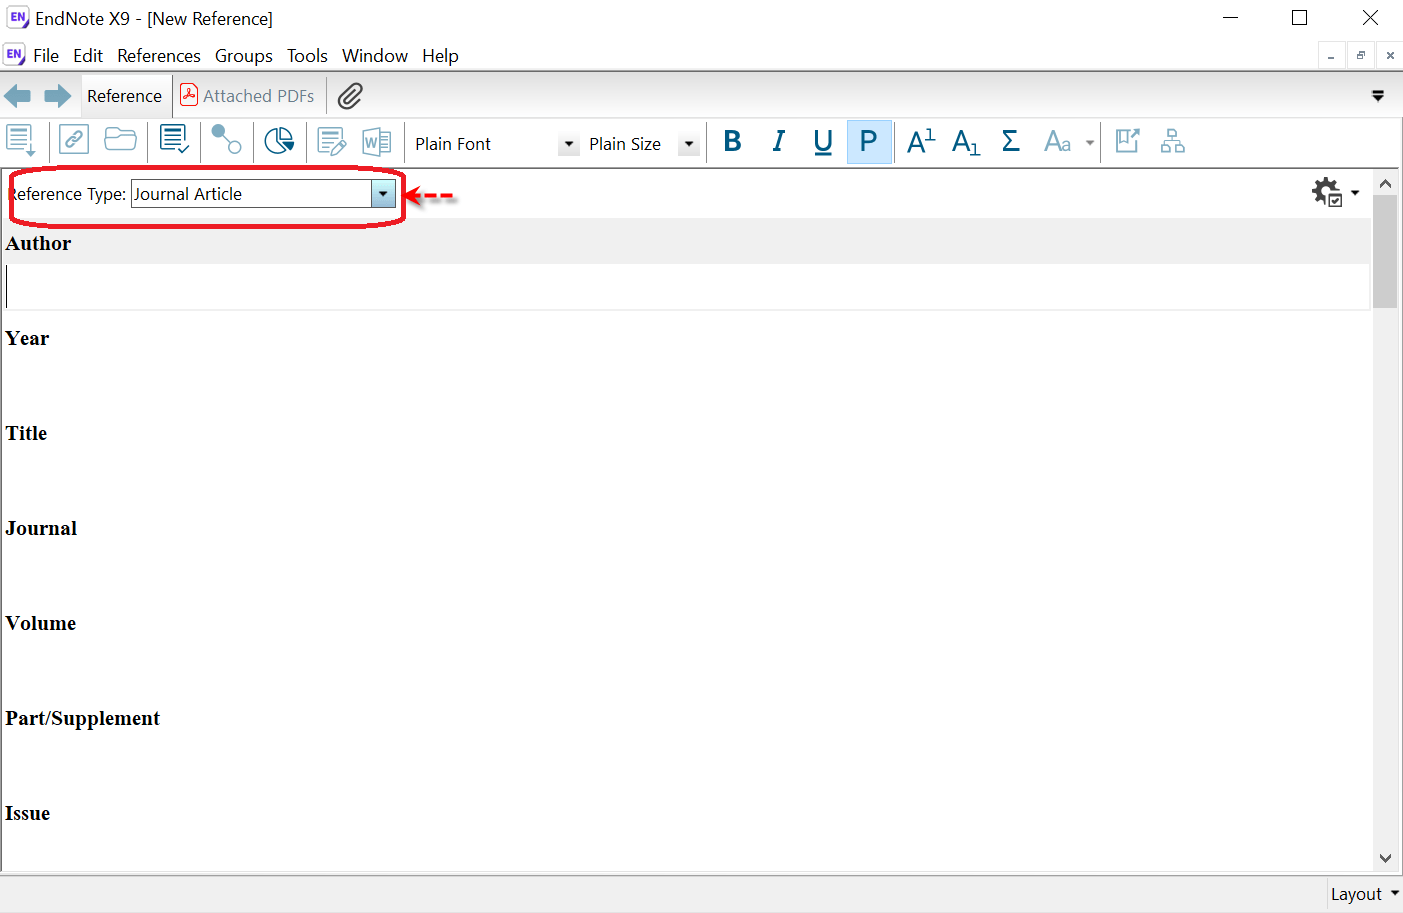Click the open file folder icon
The width and height of the screenshot is (1403, 913).
[x=120, y=139]
